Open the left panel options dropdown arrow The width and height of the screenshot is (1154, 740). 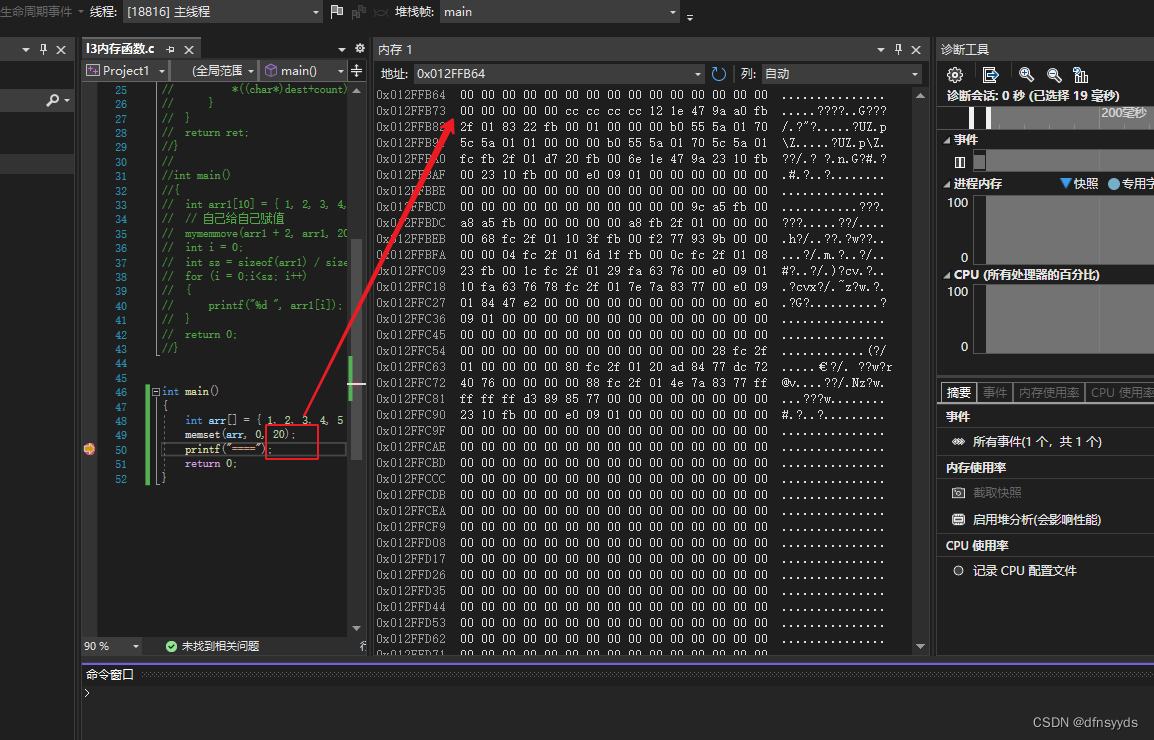click(x=26, y=49)
